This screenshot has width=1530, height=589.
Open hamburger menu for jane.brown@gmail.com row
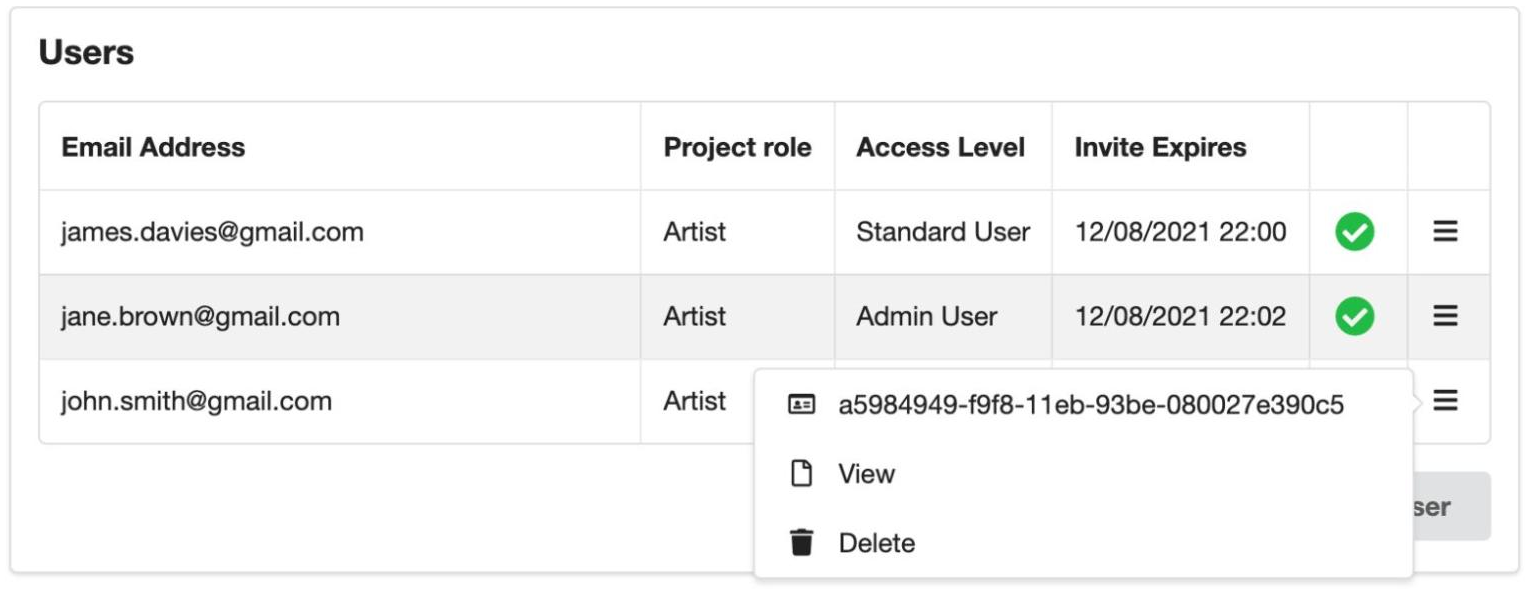1445,316
